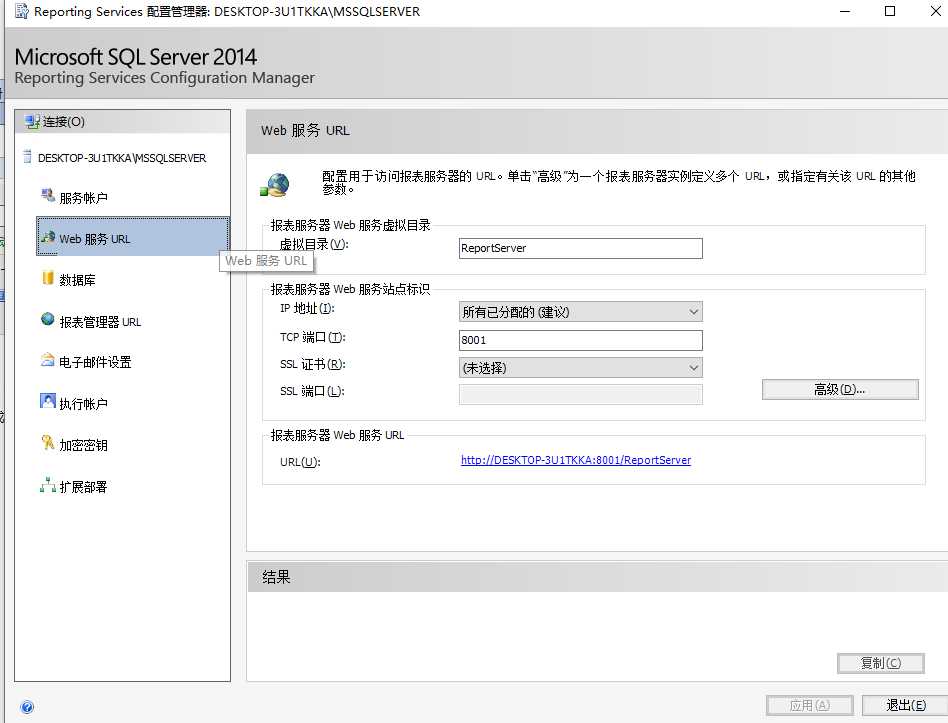The image size is (948, 723).
Task: Click the 报表服务器 Web 服务虚拟目录 group title
Action: tap(350, 225)
